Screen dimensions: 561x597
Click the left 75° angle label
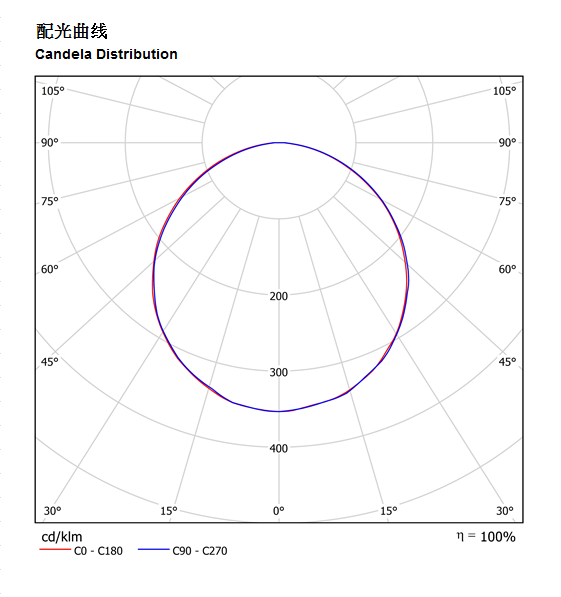pyautogui.click(x=50, y=201)
